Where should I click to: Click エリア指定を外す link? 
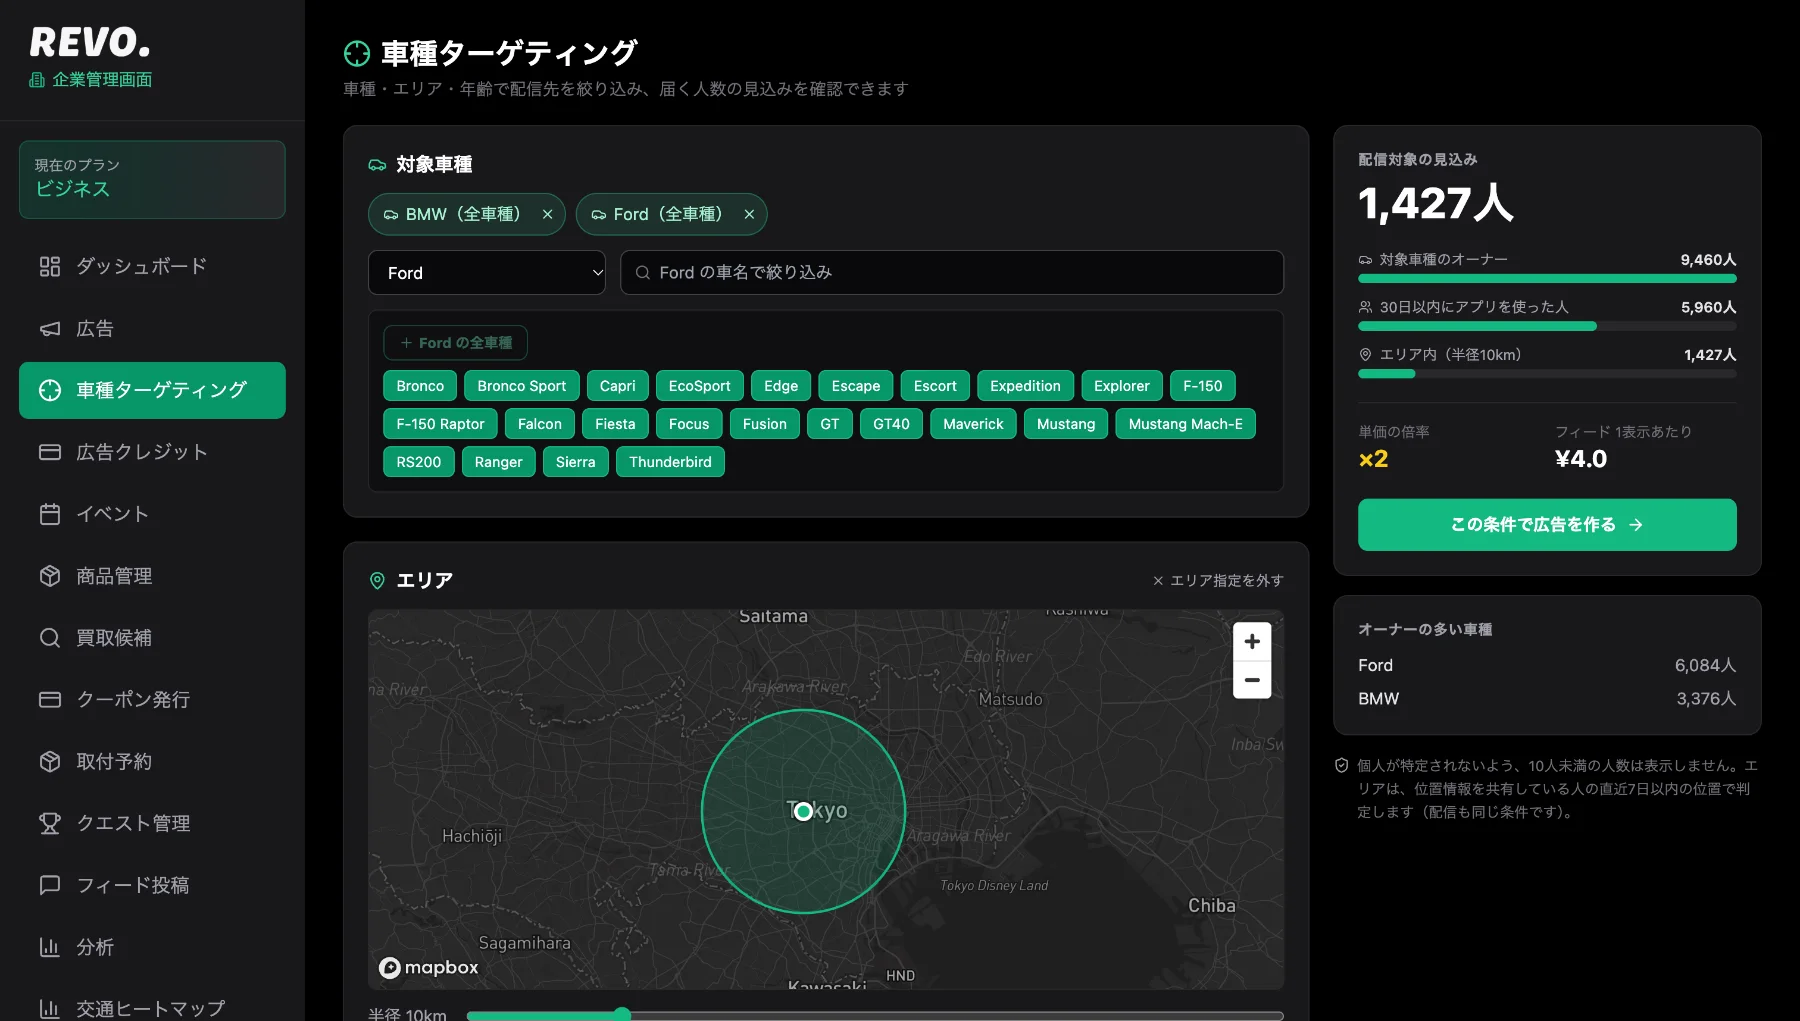click(x=1218, y=581)
